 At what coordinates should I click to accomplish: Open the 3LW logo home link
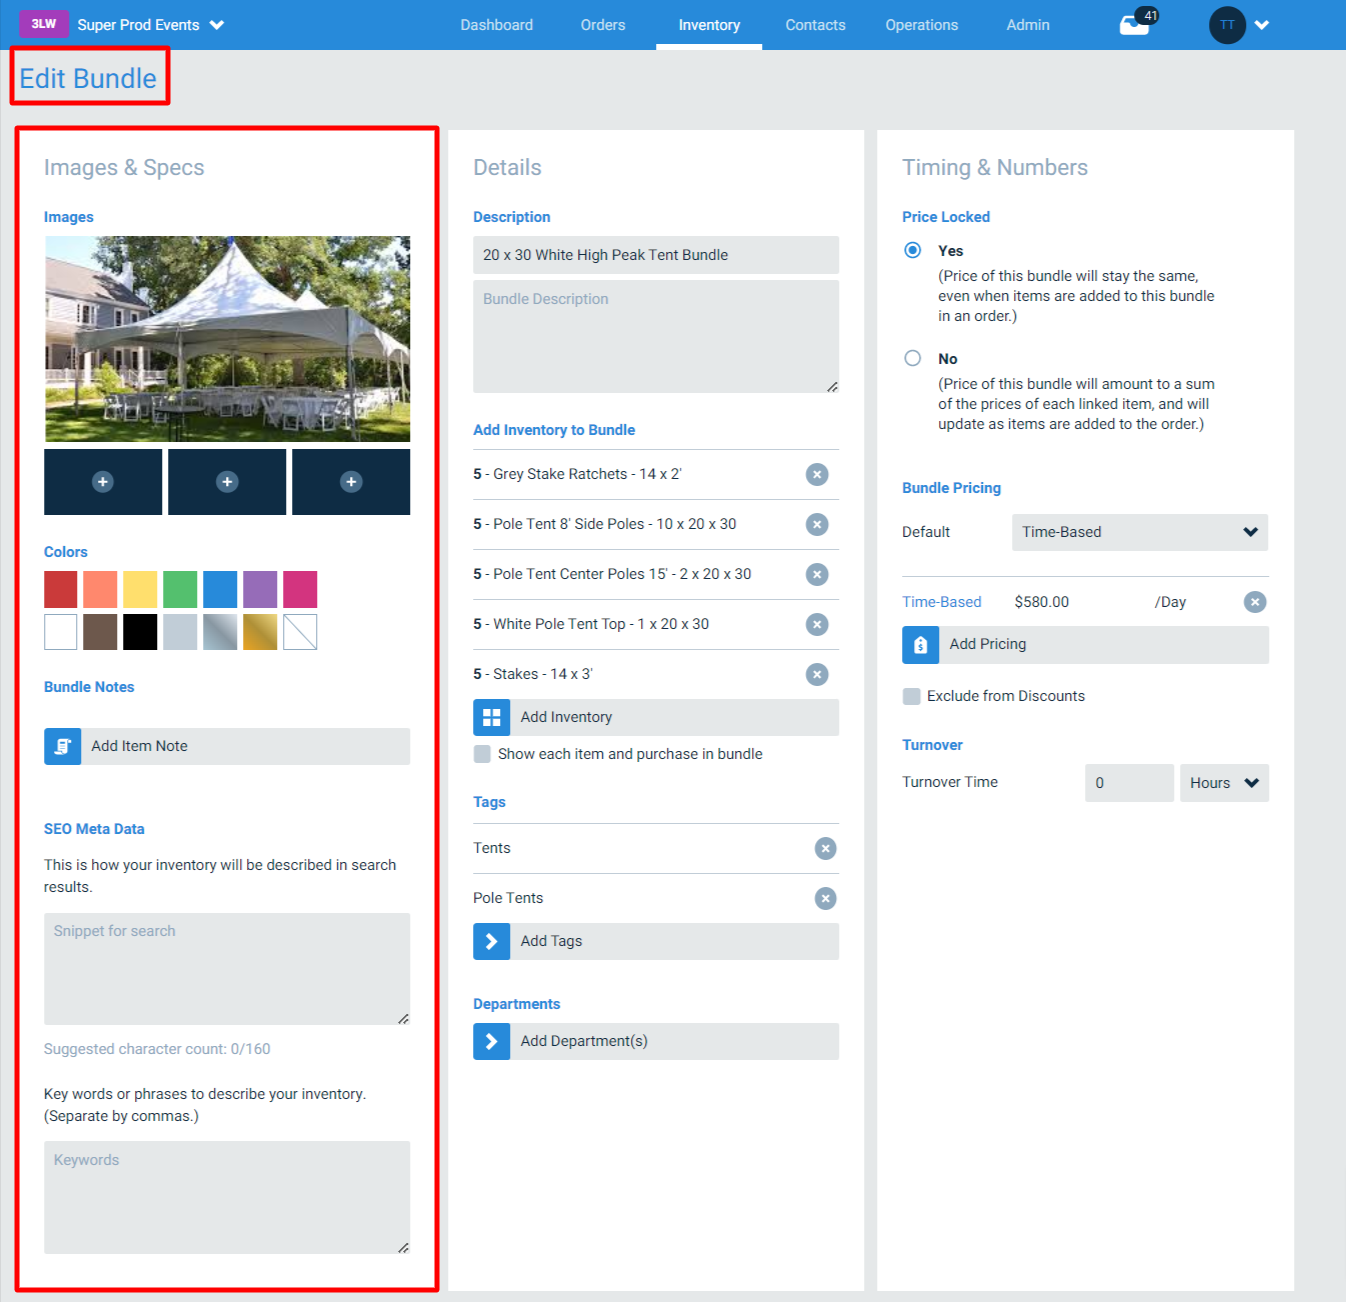[44, 24]
